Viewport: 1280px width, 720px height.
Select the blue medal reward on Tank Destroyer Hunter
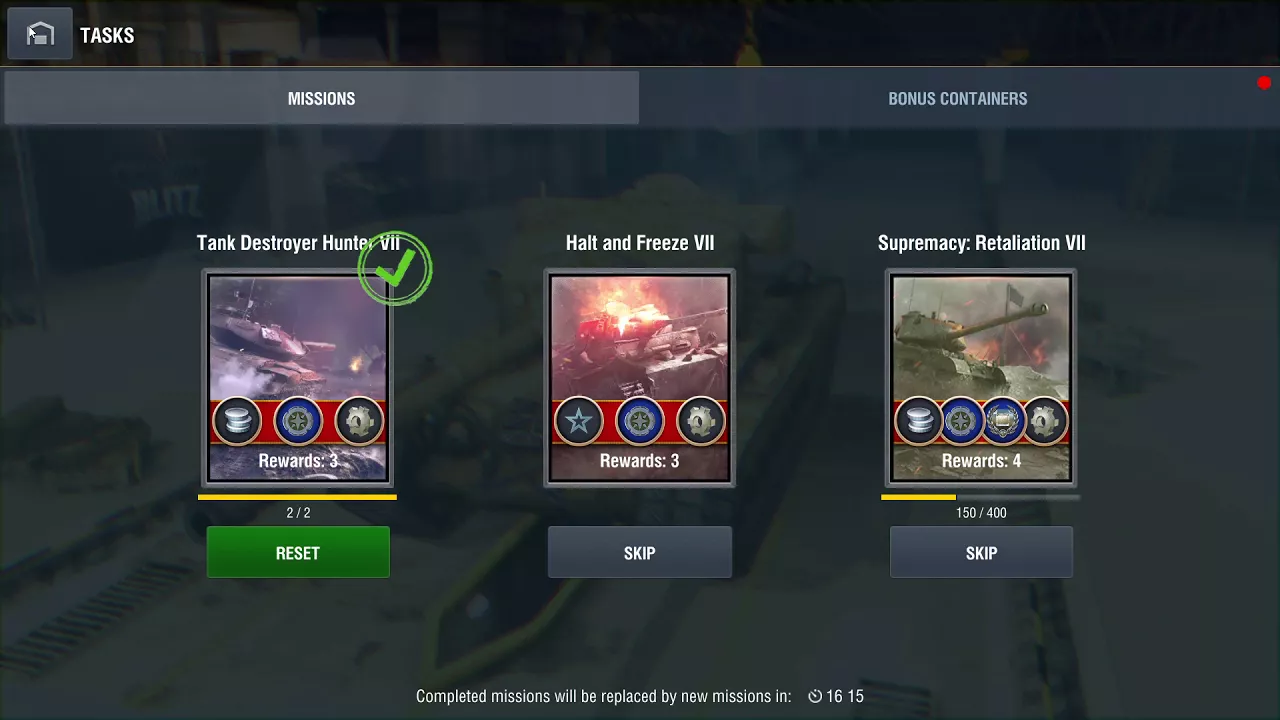[x=298, y=421]
